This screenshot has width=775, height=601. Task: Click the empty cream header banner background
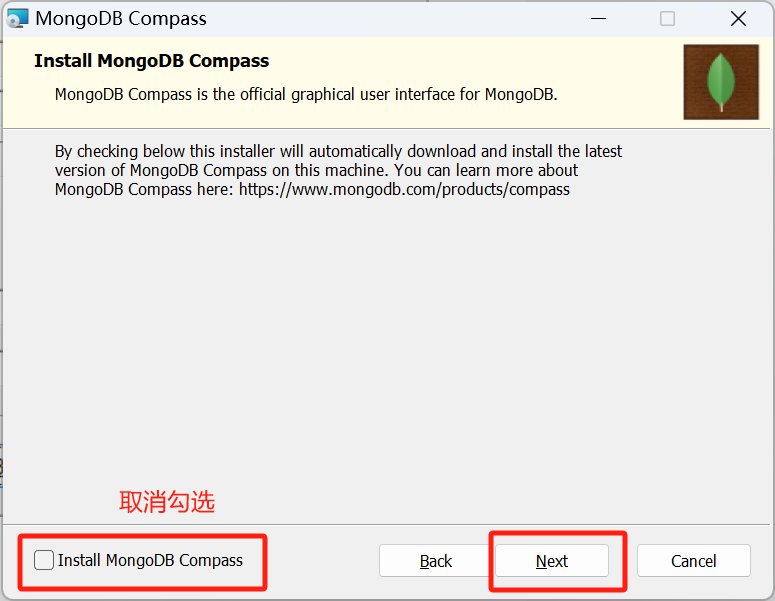(618, 62)
